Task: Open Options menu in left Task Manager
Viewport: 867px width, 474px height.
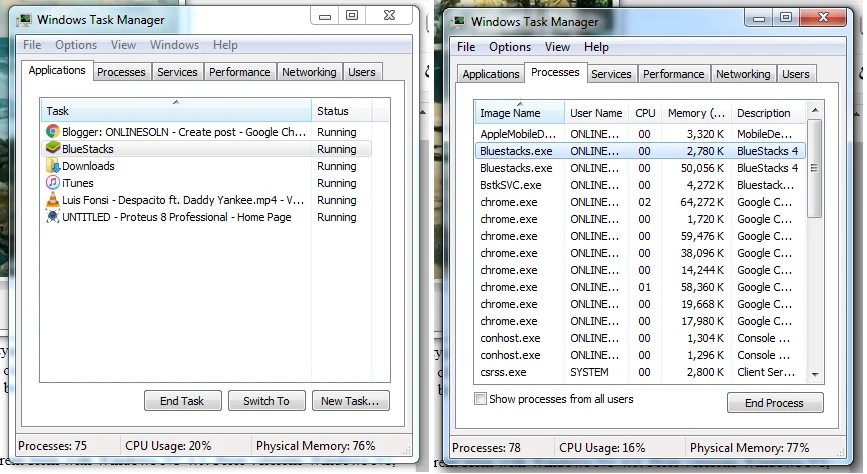Action: pos(76,45)
